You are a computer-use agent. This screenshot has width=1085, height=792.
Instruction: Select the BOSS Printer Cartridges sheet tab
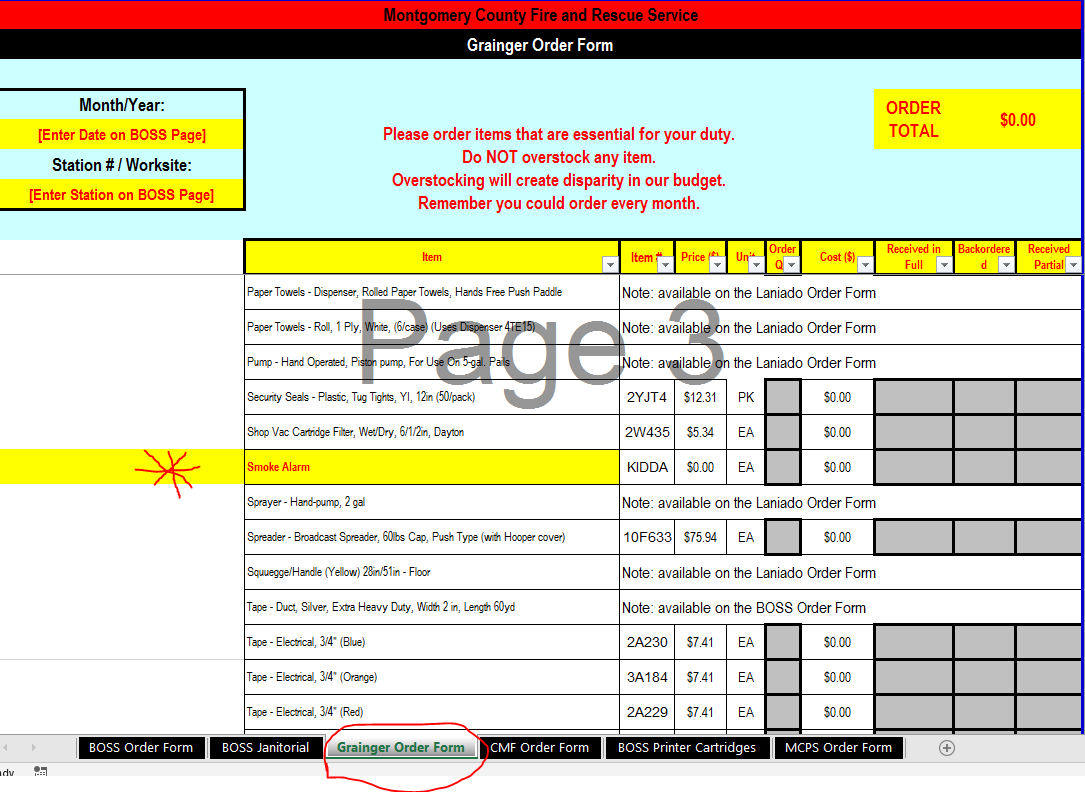(x=687, y=747)
